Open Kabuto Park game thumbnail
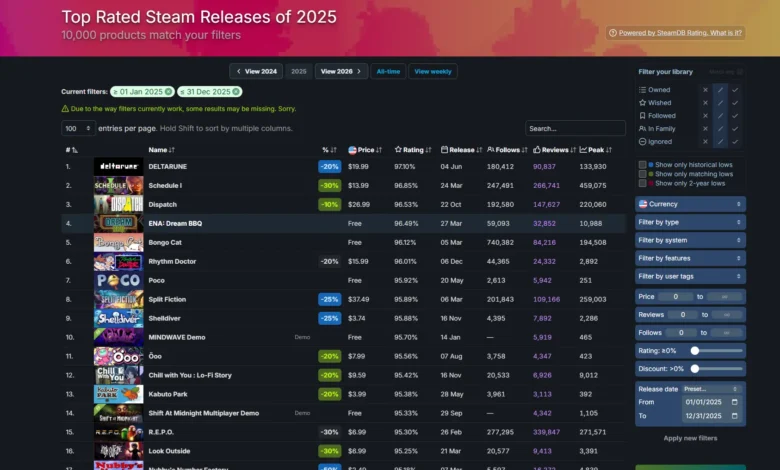Screen dimensions: 780x470 118,394
